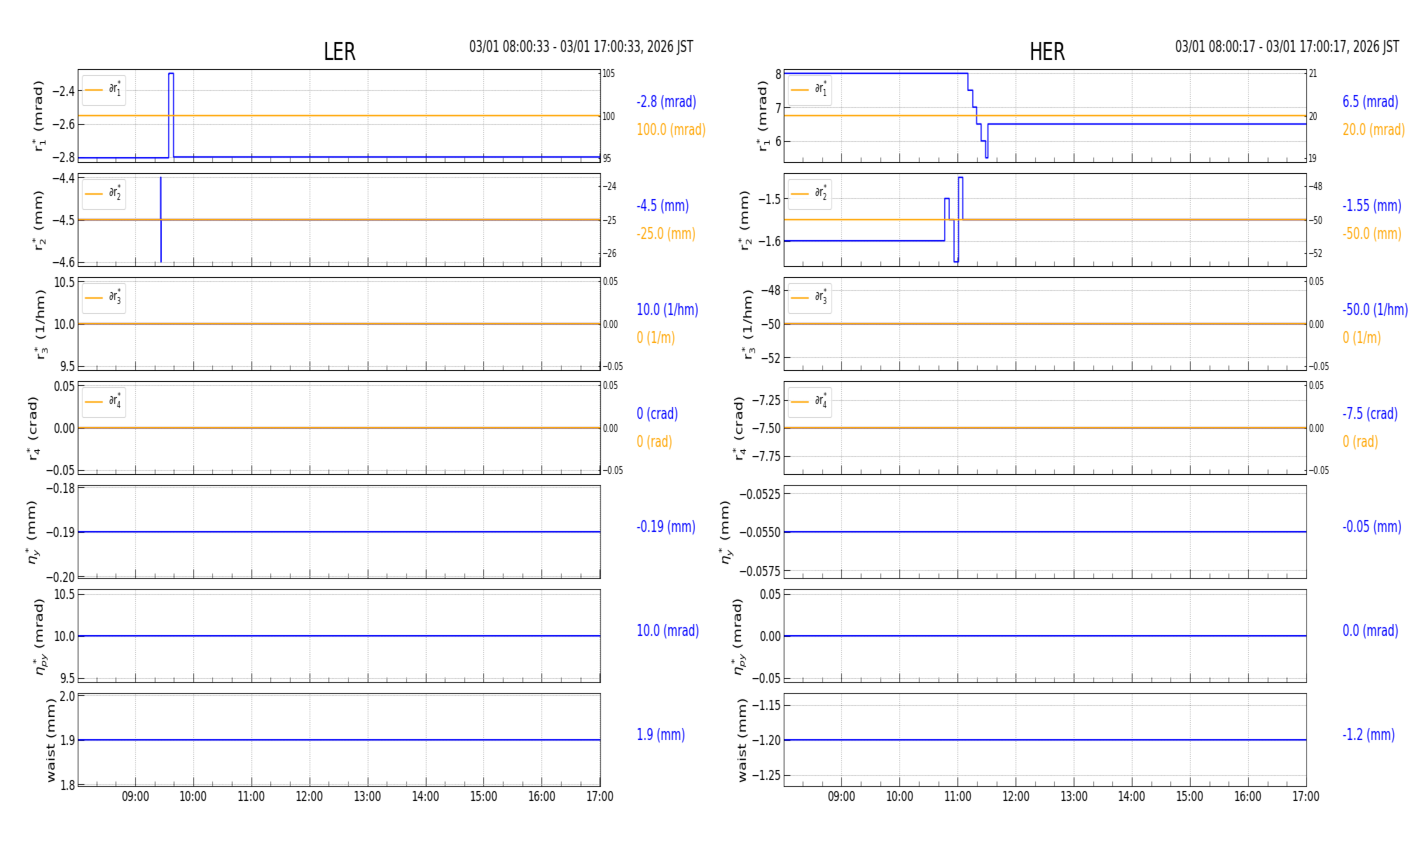Click the ∂r2* legend in the HER plot
The width and height of the screenshot is (1412, 864).
810,194
